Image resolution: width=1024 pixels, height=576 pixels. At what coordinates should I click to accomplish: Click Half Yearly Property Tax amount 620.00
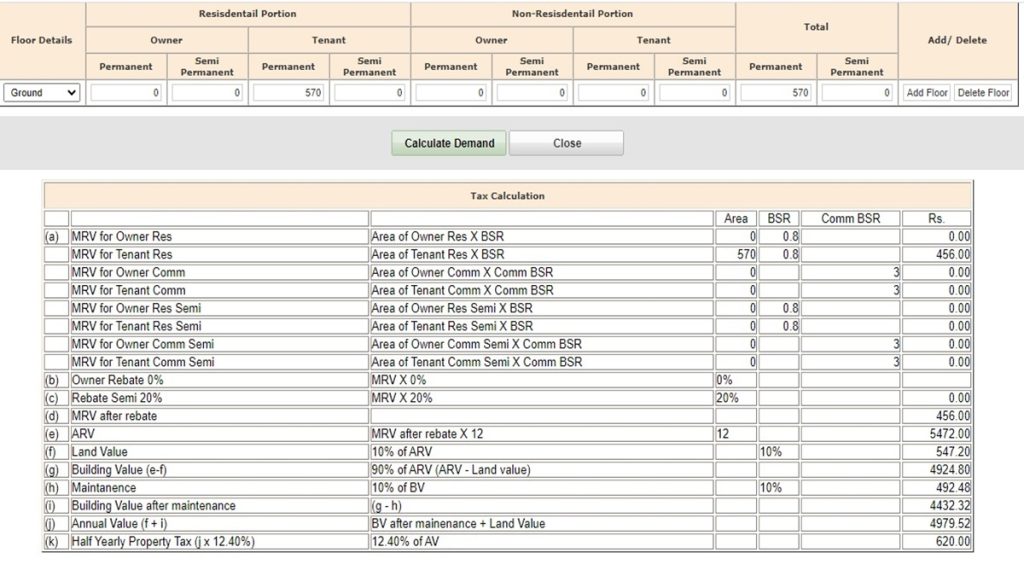click(936, 541)
